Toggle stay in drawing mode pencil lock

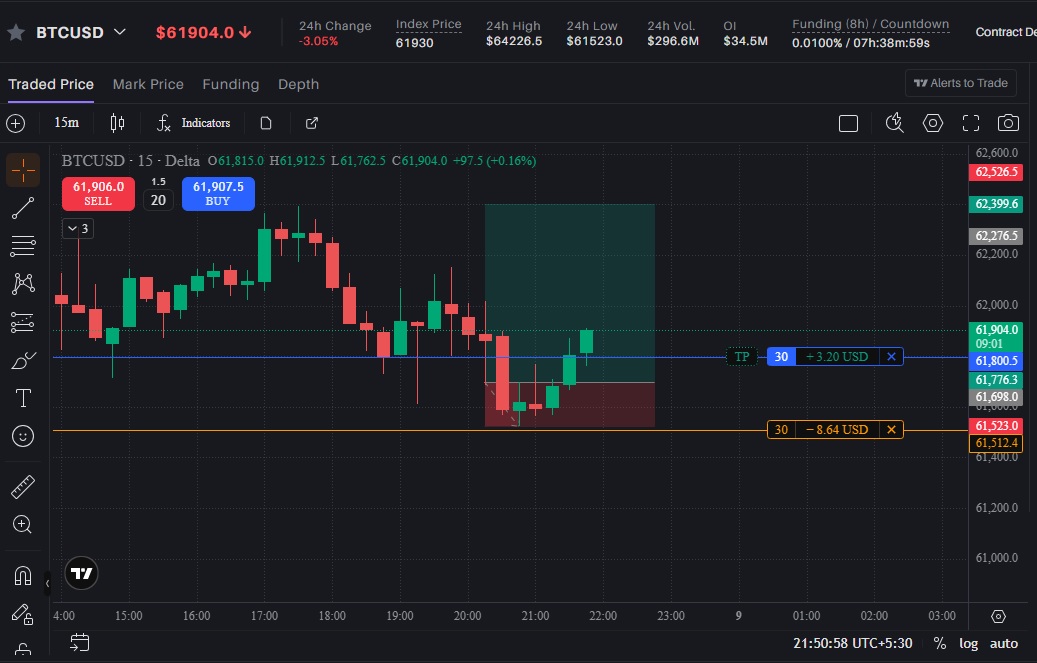22,614
